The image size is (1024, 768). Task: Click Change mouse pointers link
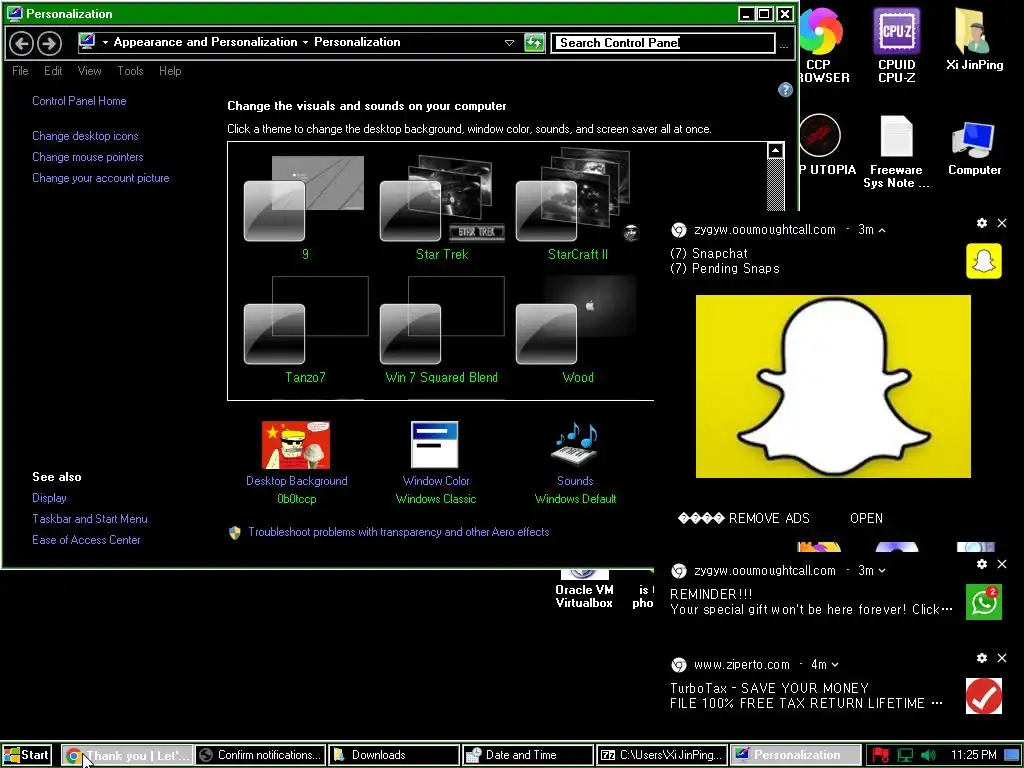[x=88, y=157]
